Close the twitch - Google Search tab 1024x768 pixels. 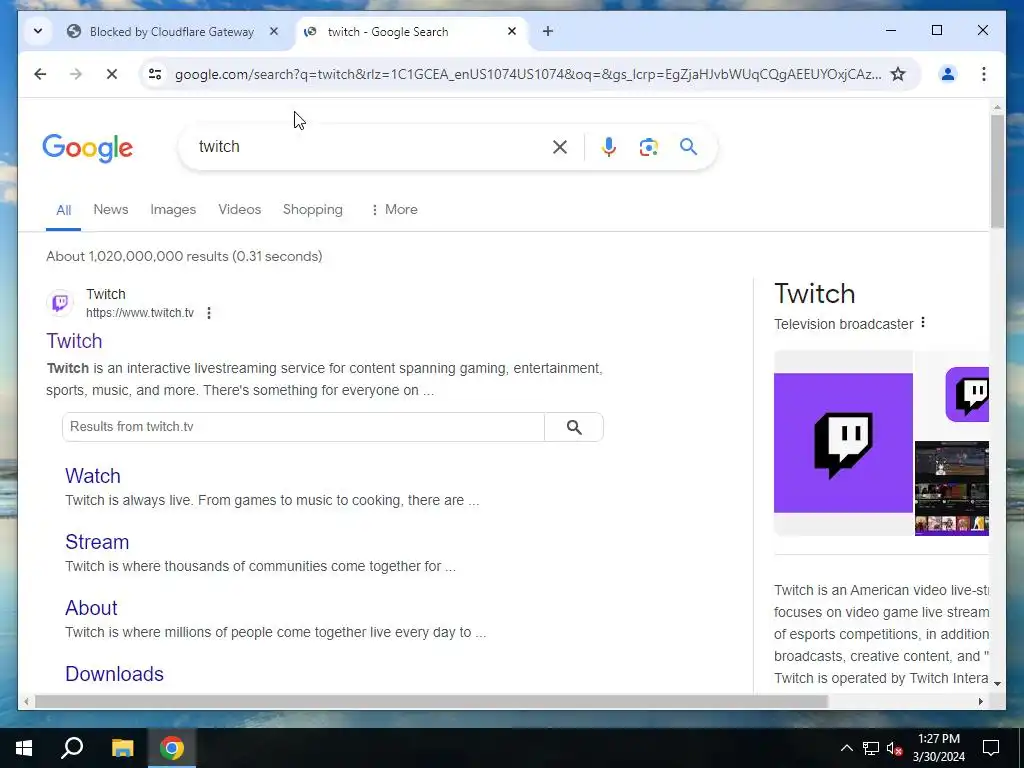point(512,31)
